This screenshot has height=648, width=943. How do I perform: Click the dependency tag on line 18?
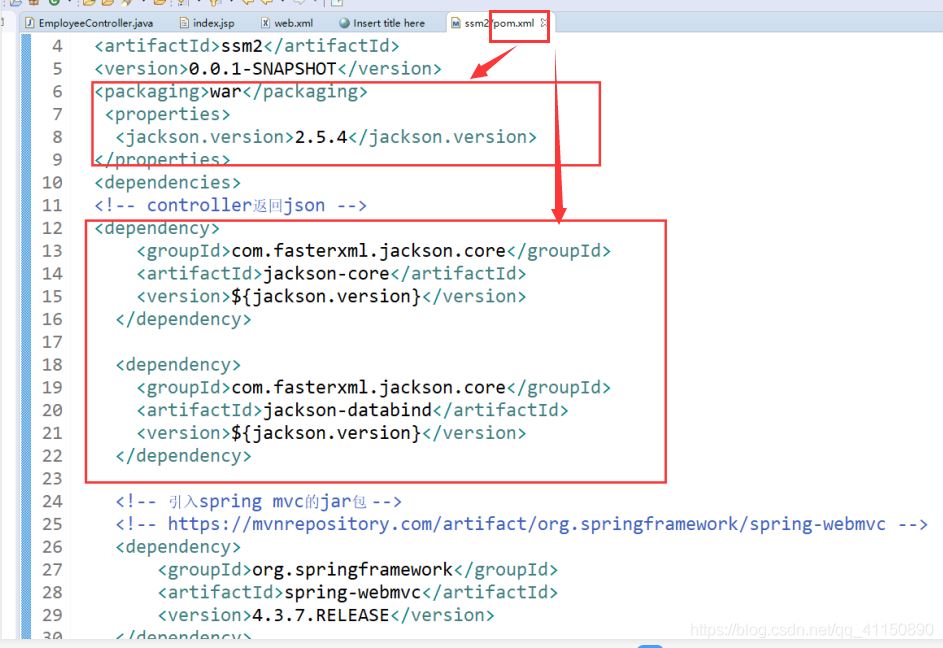coord(178,365)
